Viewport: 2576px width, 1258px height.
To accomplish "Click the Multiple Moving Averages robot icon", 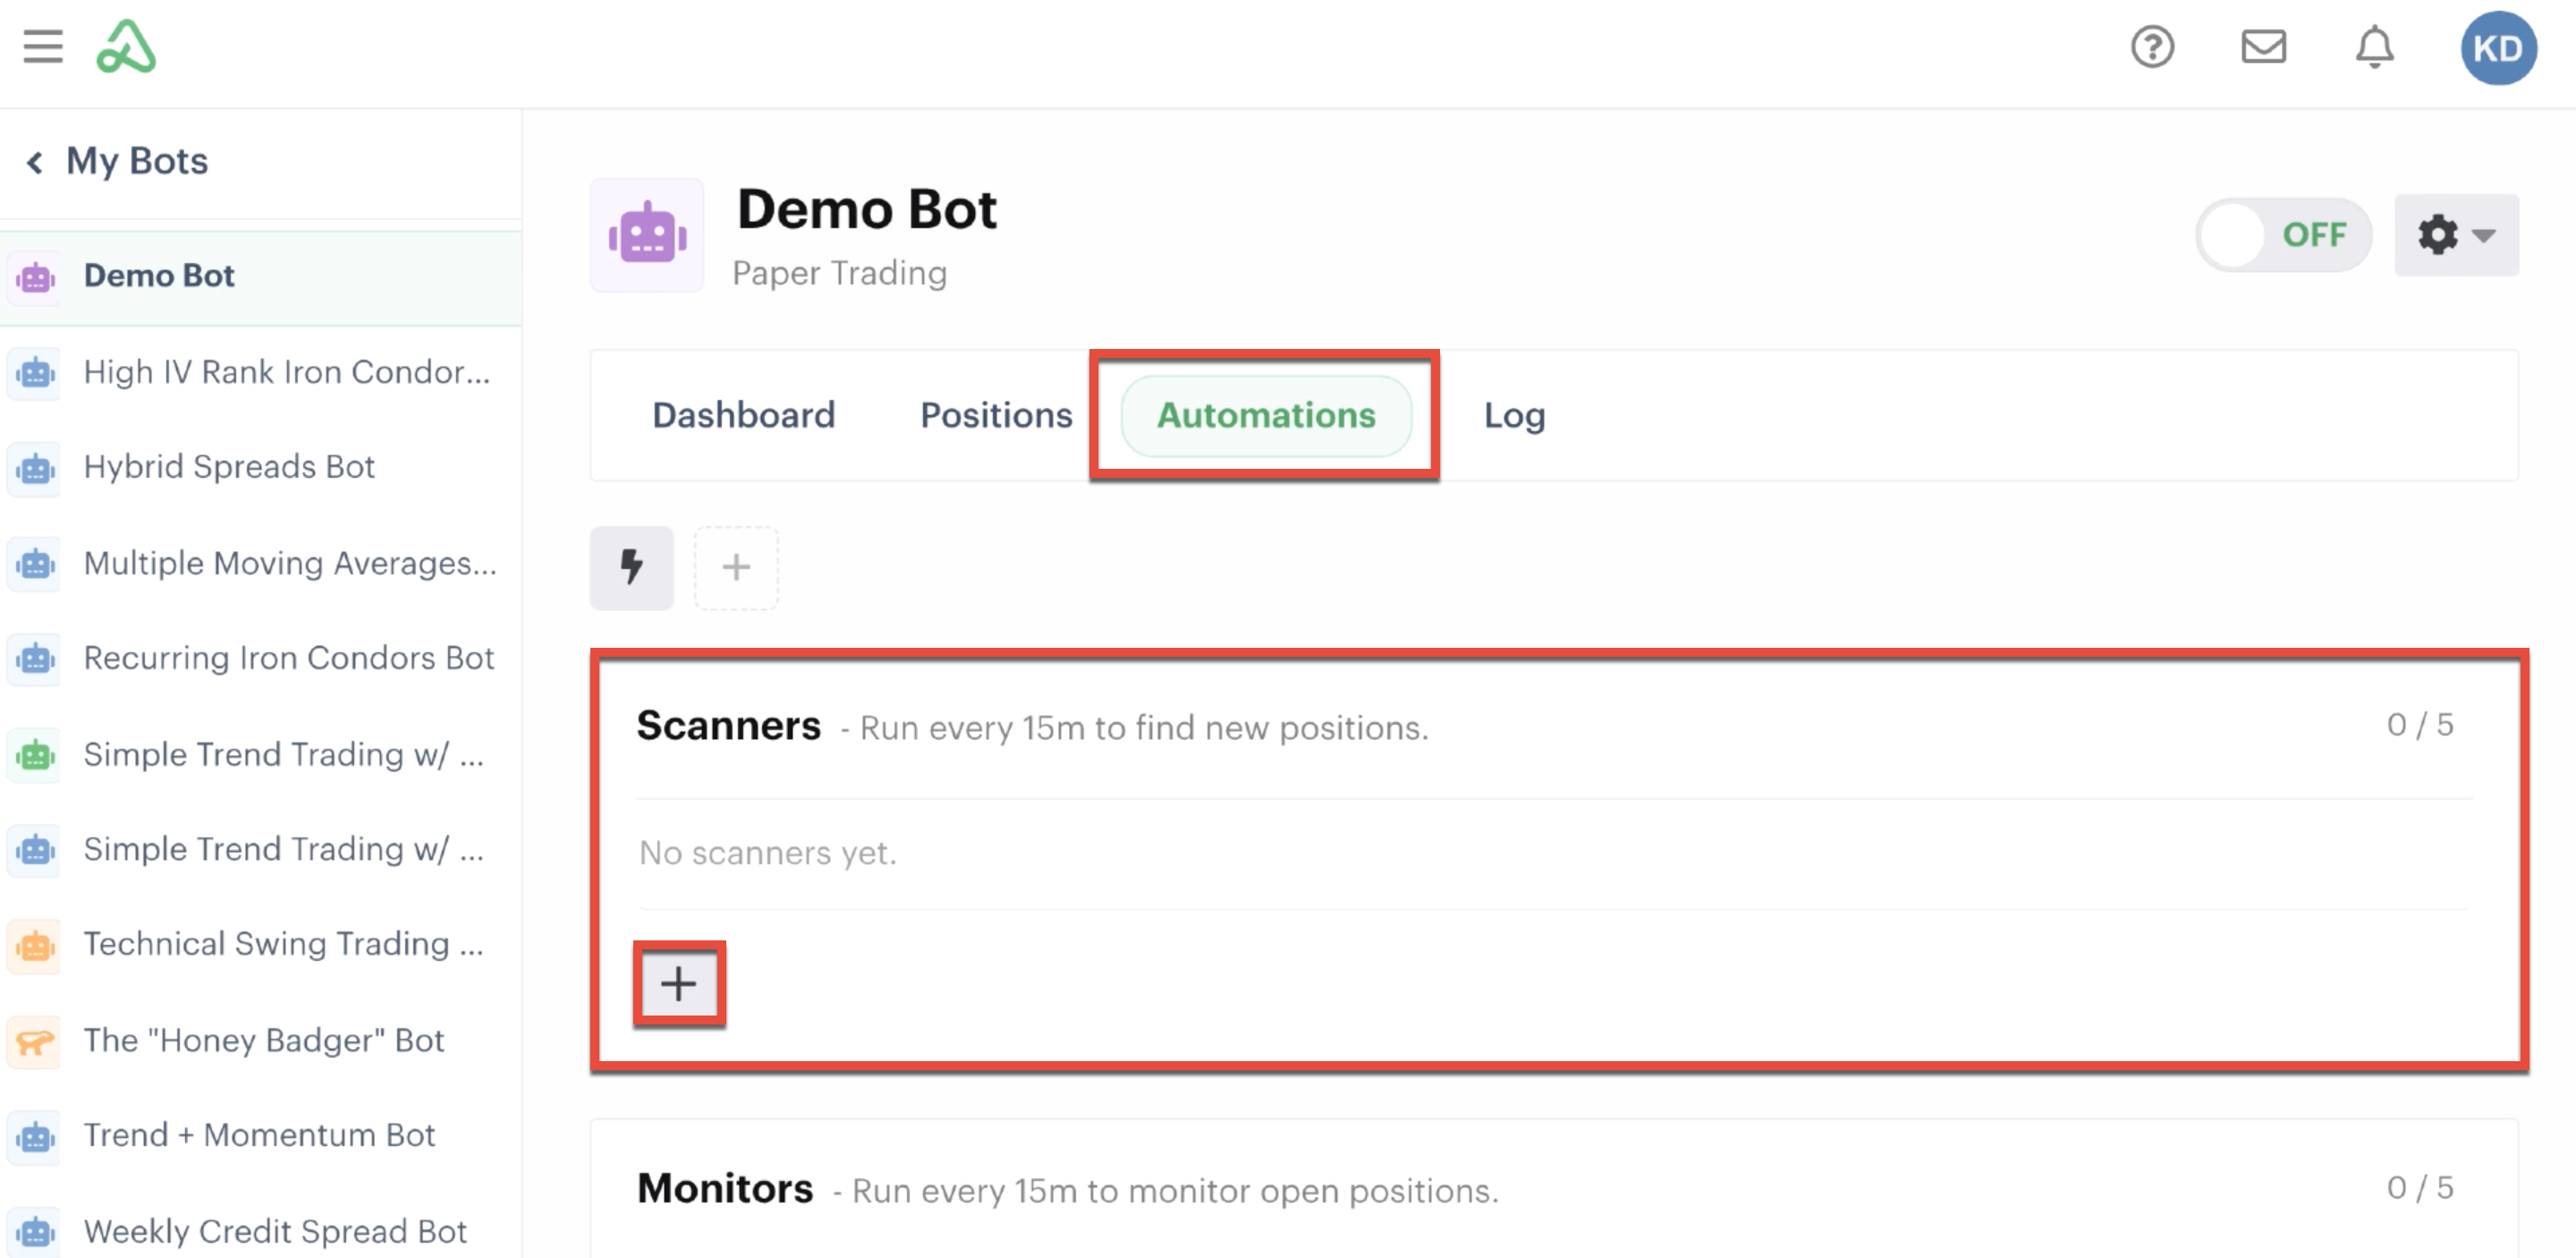I will [x=35, y=564].
